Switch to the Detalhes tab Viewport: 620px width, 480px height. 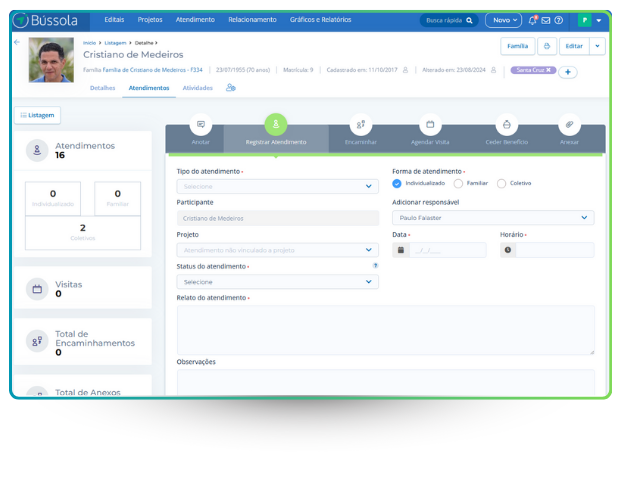click(x=102, y=88)
